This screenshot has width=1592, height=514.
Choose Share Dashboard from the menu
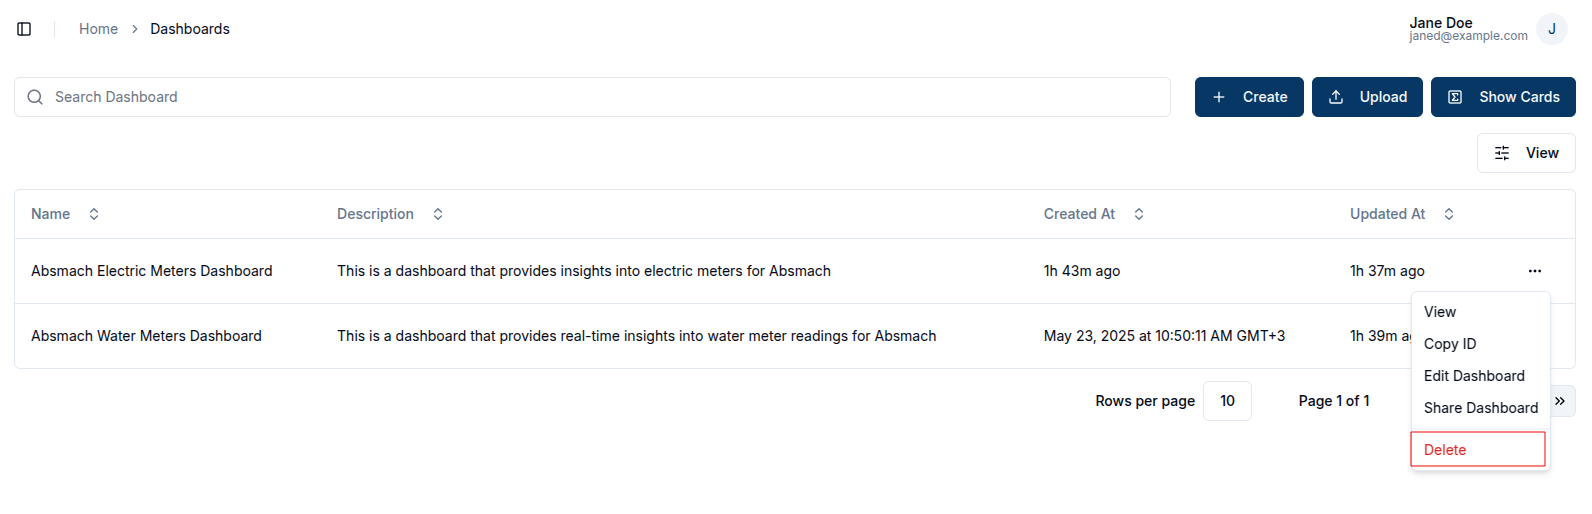tap(1480, 408)
